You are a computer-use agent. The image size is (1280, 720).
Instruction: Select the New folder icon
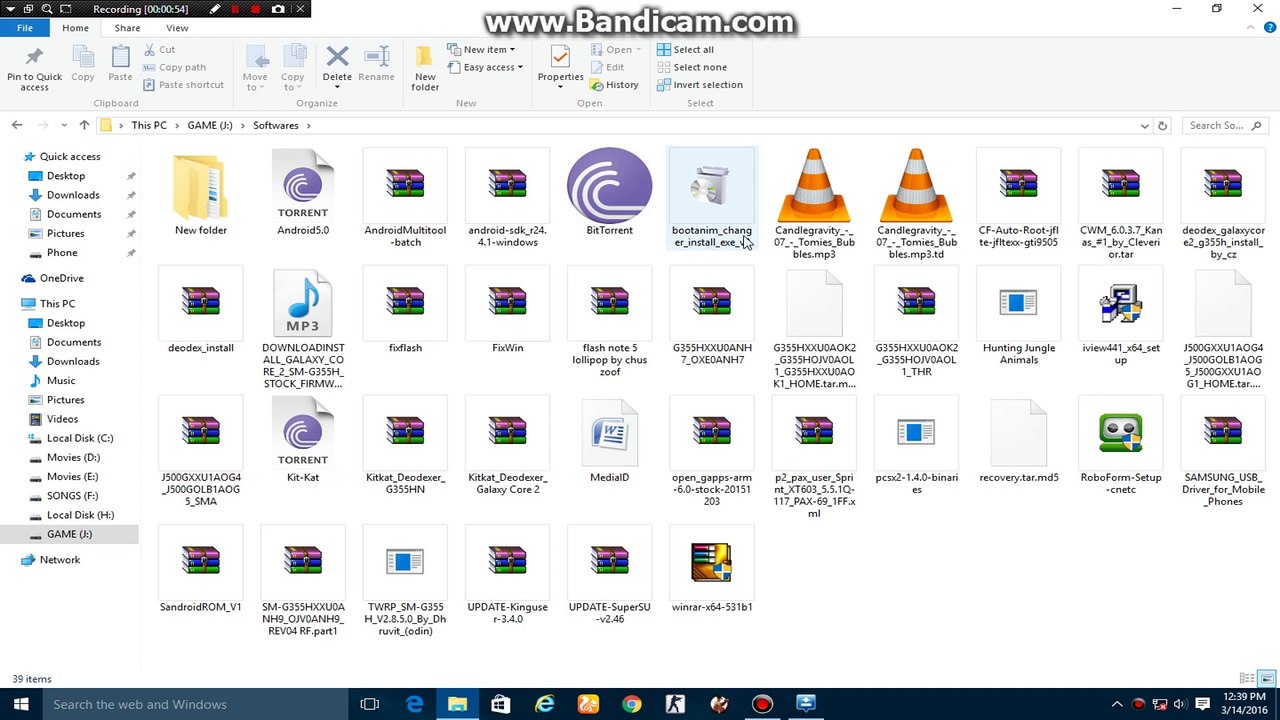pos(200,186)
